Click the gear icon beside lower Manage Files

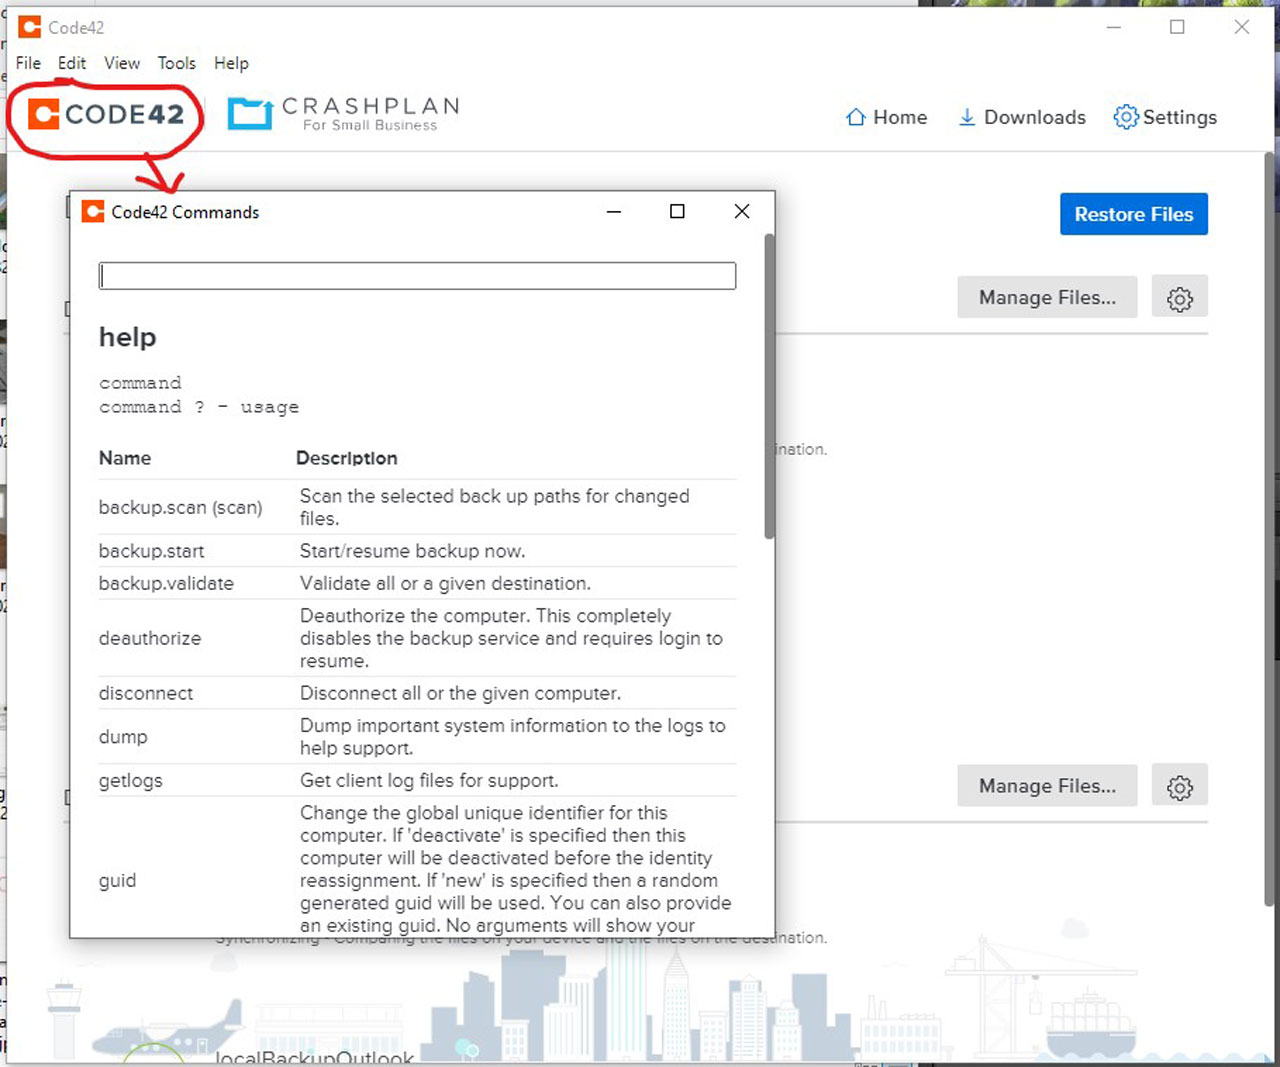1180,786
